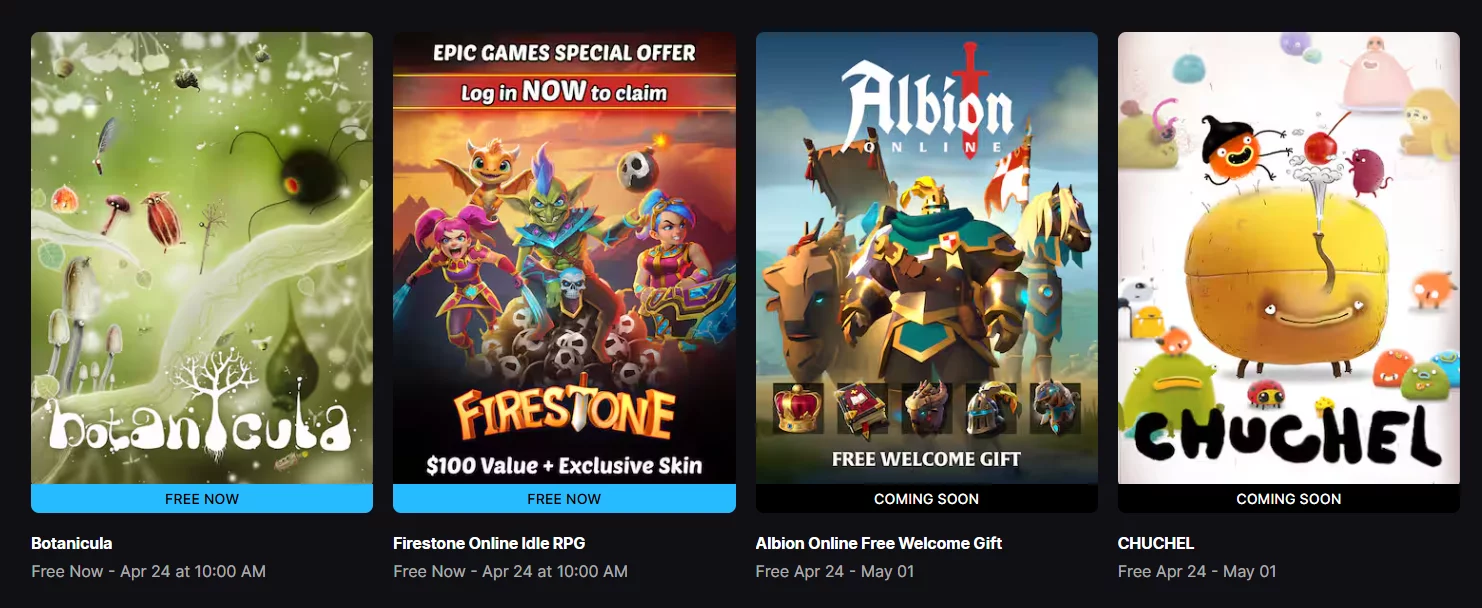Screen dimensions: 1482x608
Task: Open the Firestone Online Idle RPG title link
Action: (x=489, y=543)
